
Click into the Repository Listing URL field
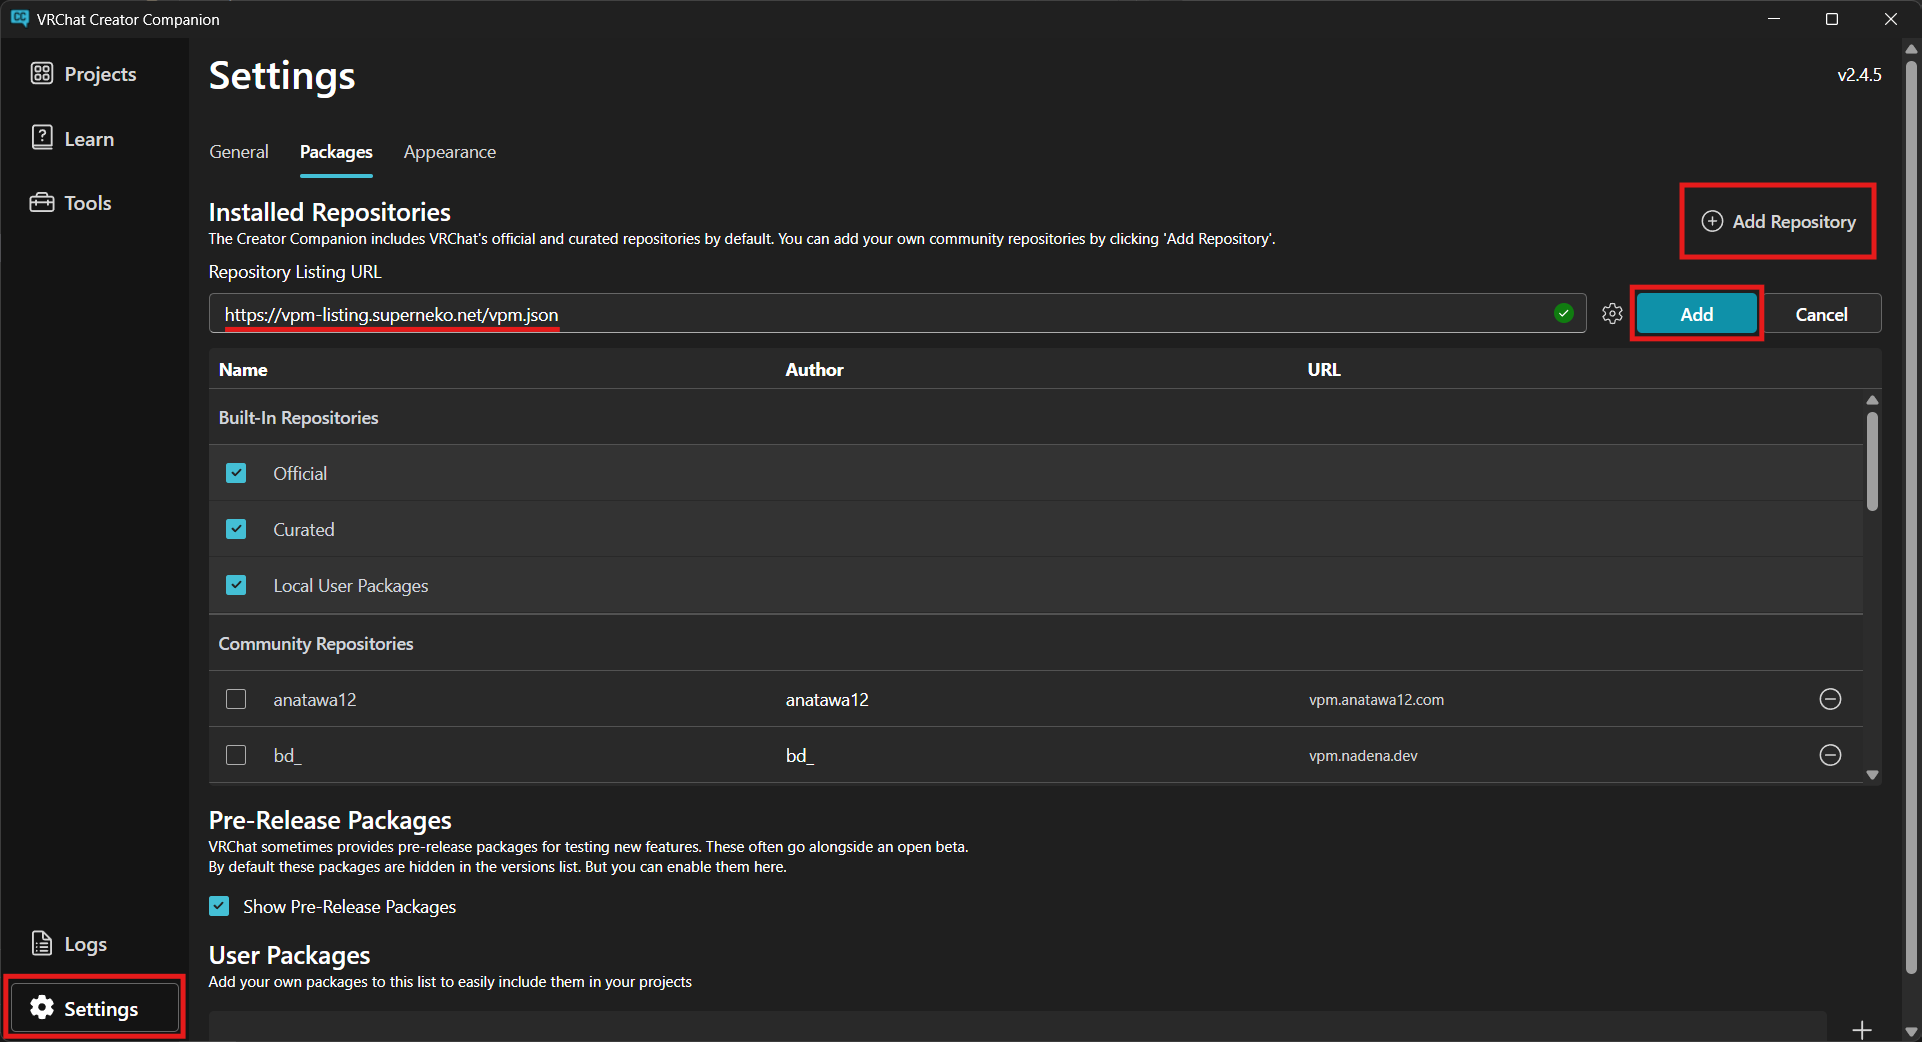point(897,314)
